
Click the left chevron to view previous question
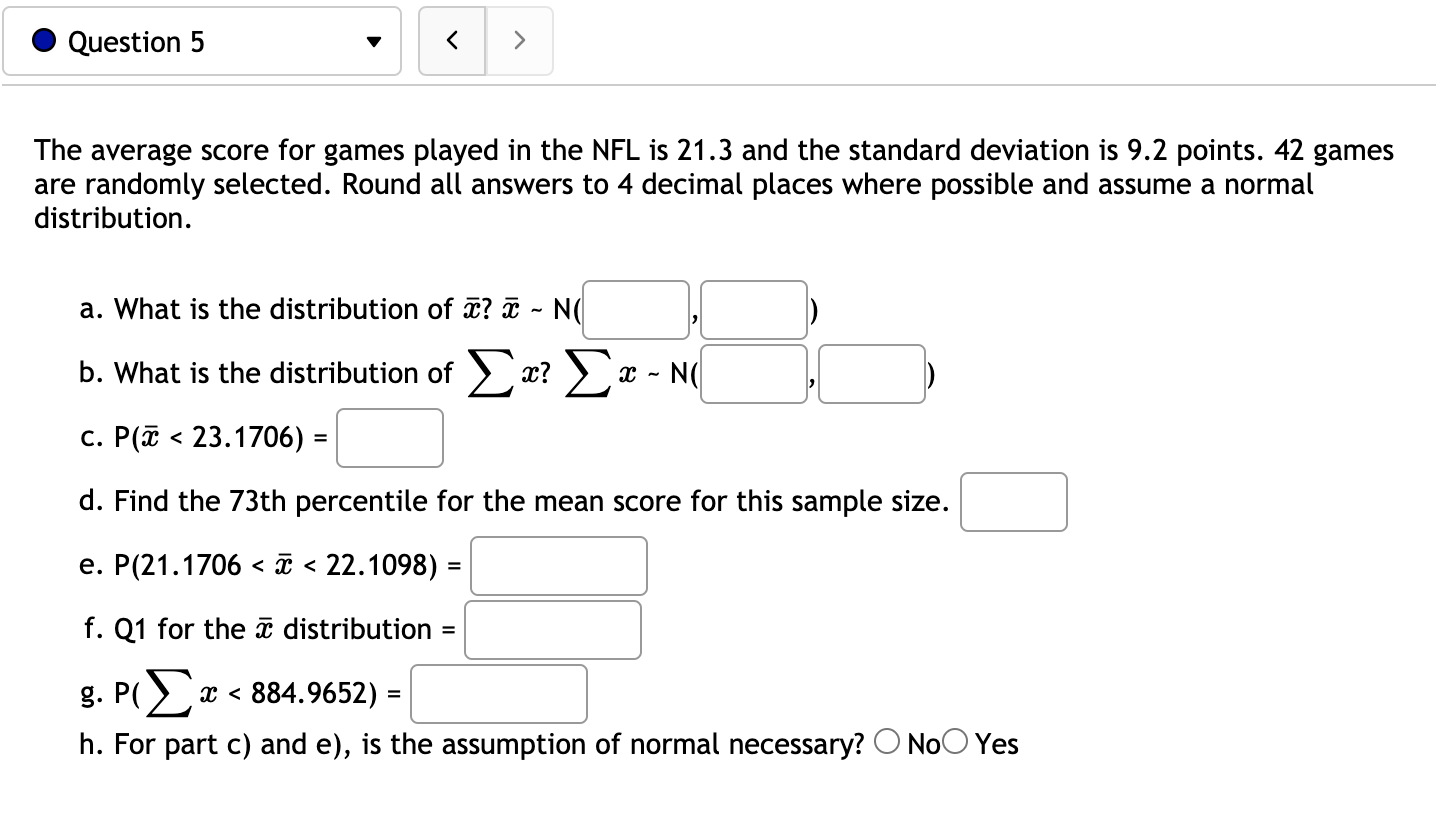[x=451, y=40]
